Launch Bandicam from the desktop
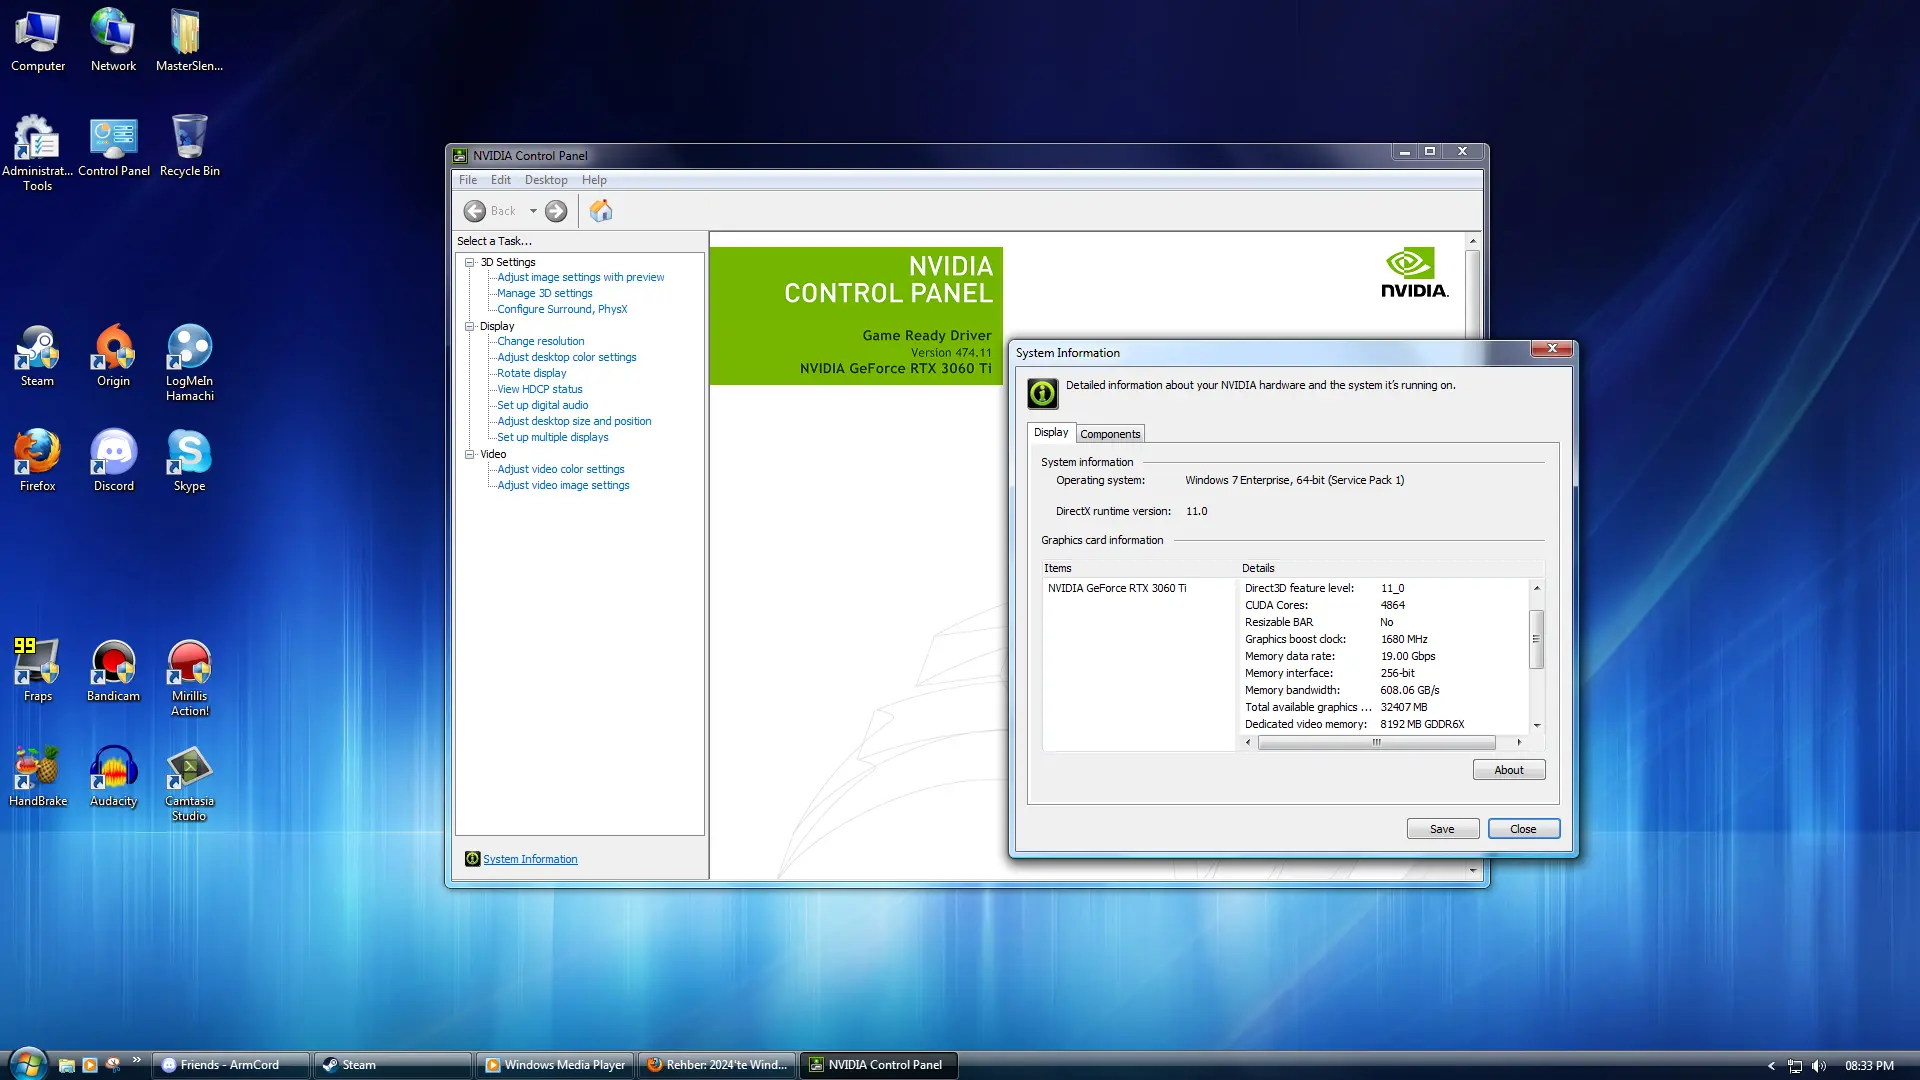Screen dimensions: 1920x1080 (x=113, y=671)
